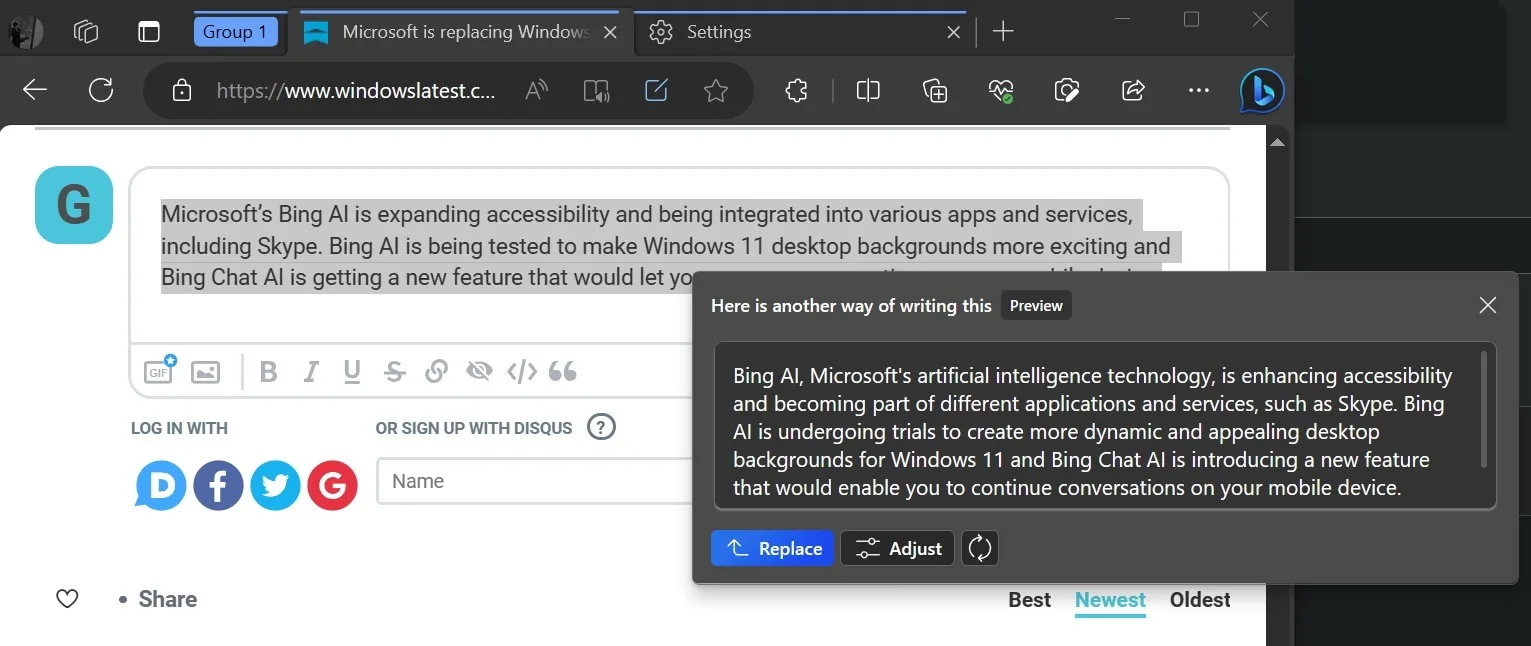This screenshot has height=646, width=1531.
Task: Add page to favorites with star icon
Action: pyautogui.click(x=716, y=91)
